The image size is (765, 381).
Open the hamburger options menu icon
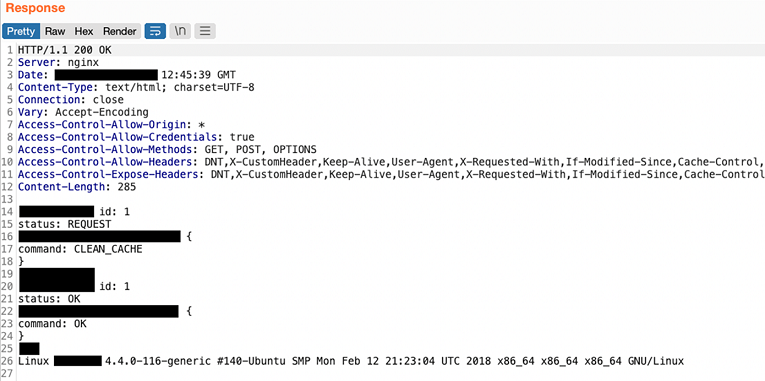point(205,31)
